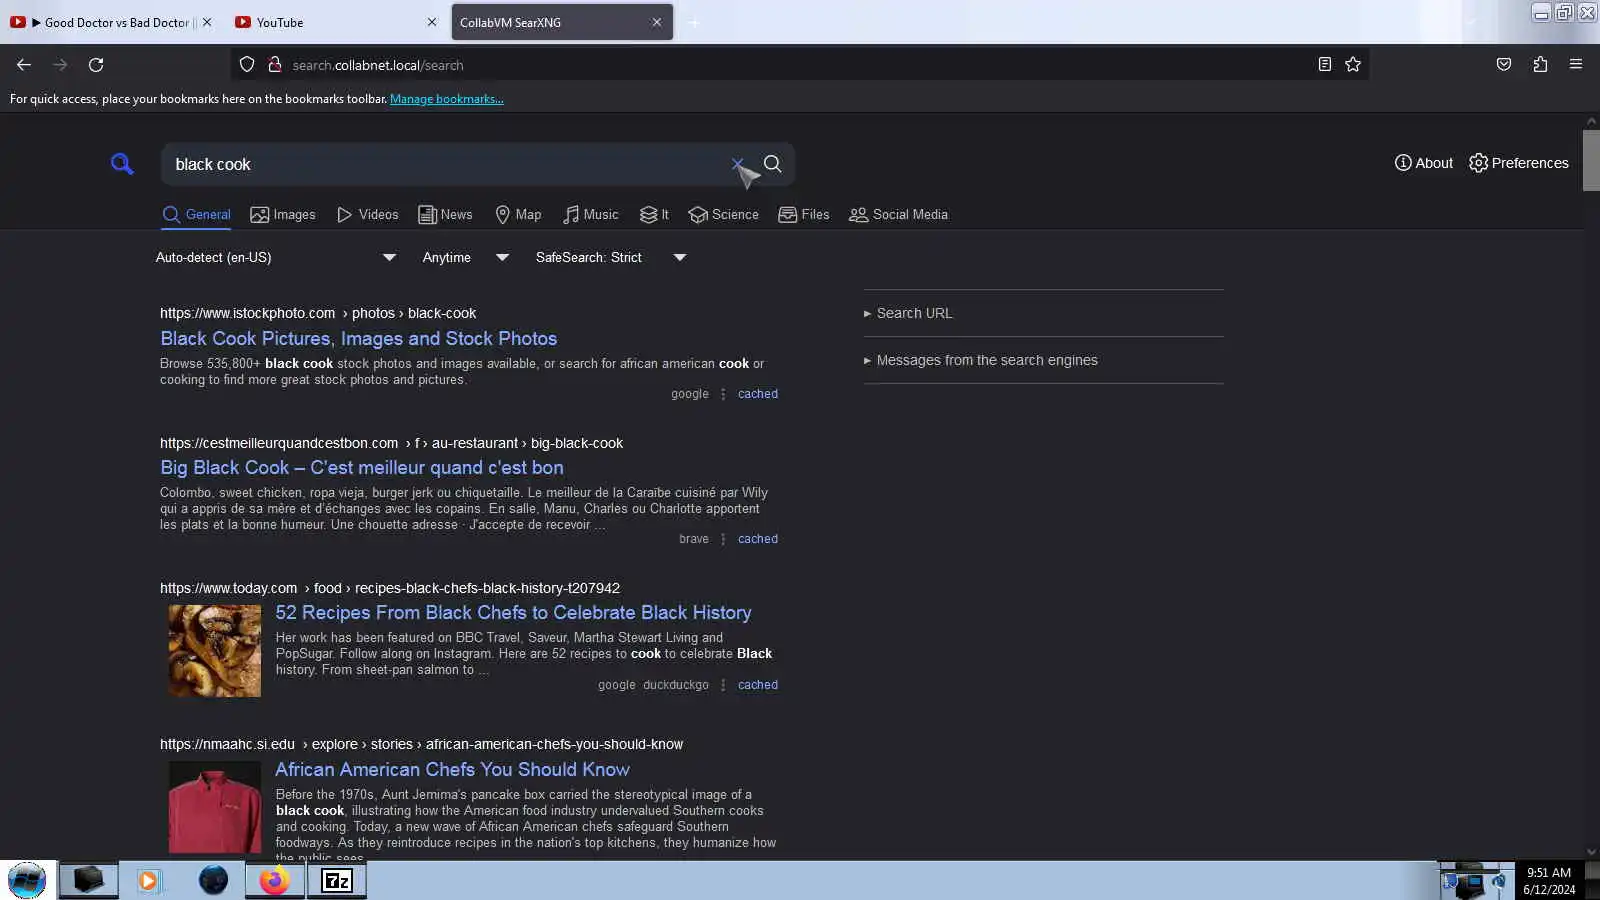Open 7-Zip from the taskbar
1600x900 pixels.
click(x=337, y=880)
